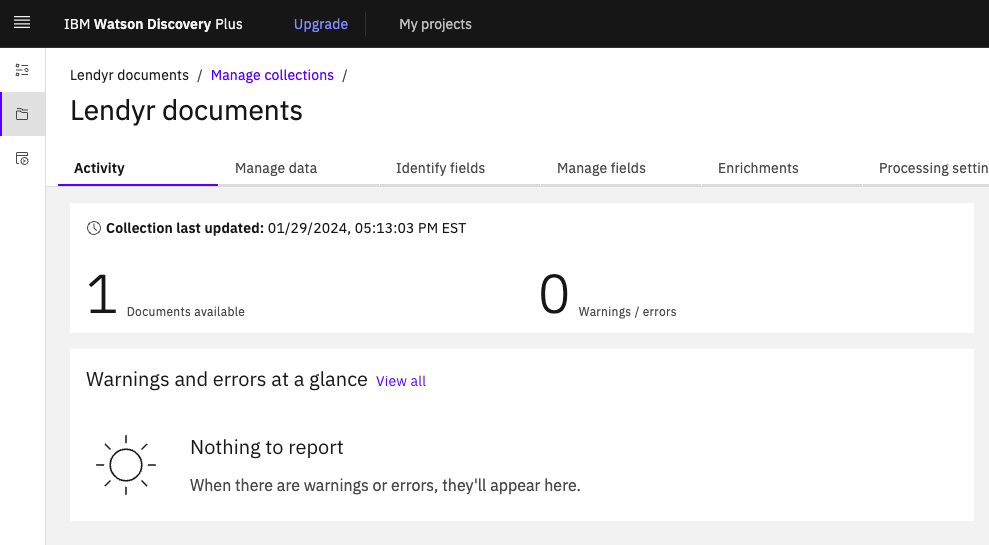Select the Activity tab
Screen dimensions: 989x545
pos(138,168)
